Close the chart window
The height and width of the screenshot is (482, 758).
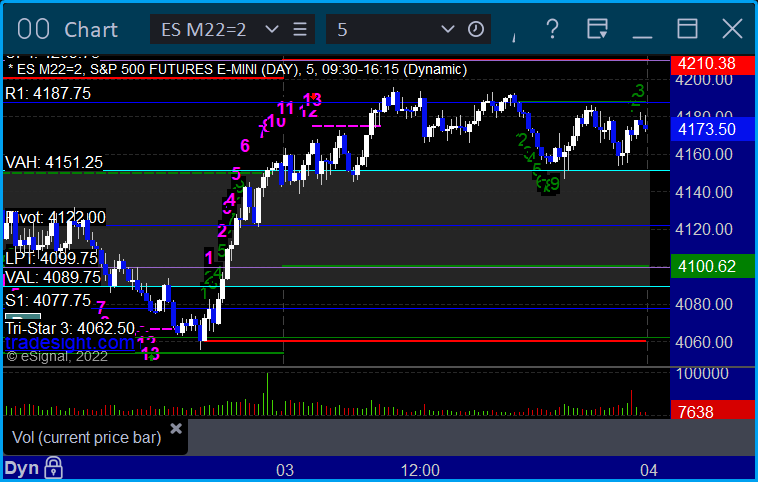click(x=732, y=29)
